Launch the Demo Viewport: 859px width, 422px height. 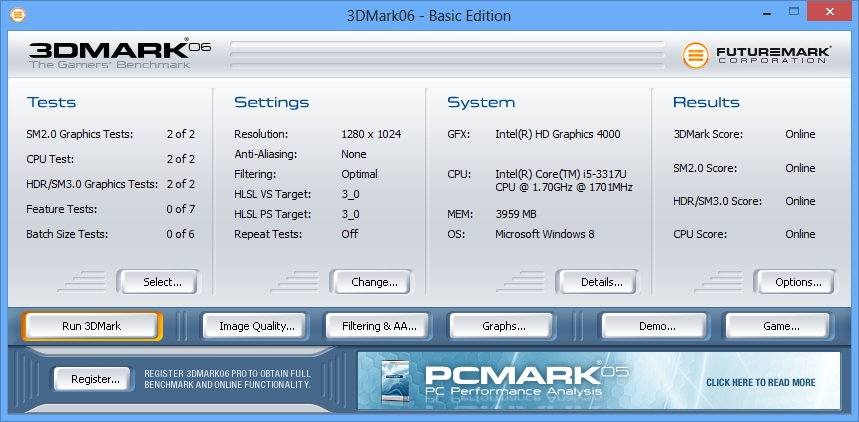click(x=655, y=326)
